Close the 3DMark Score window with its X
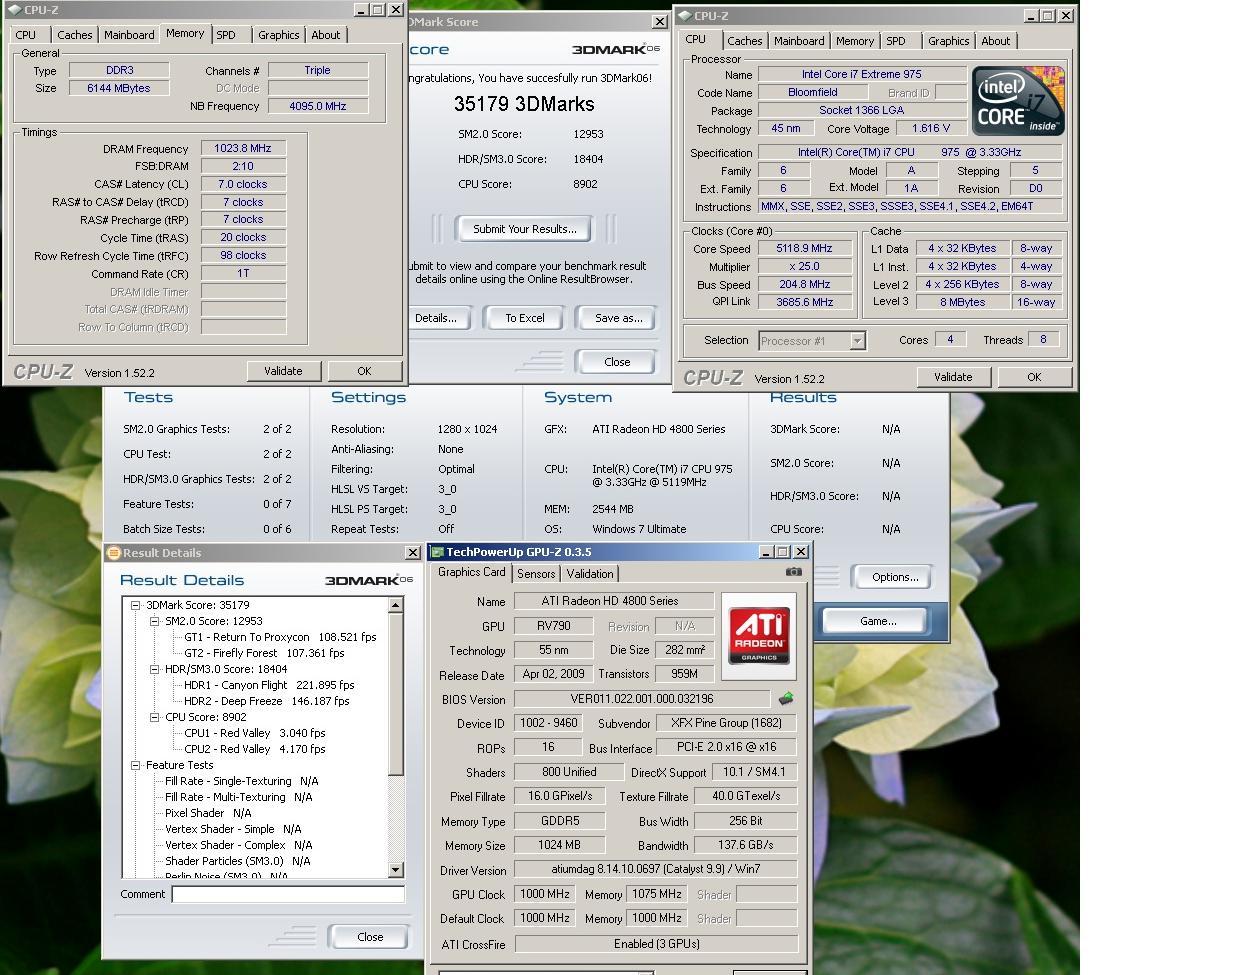This screenshot has width=1260, height=975. coord(659,22)
